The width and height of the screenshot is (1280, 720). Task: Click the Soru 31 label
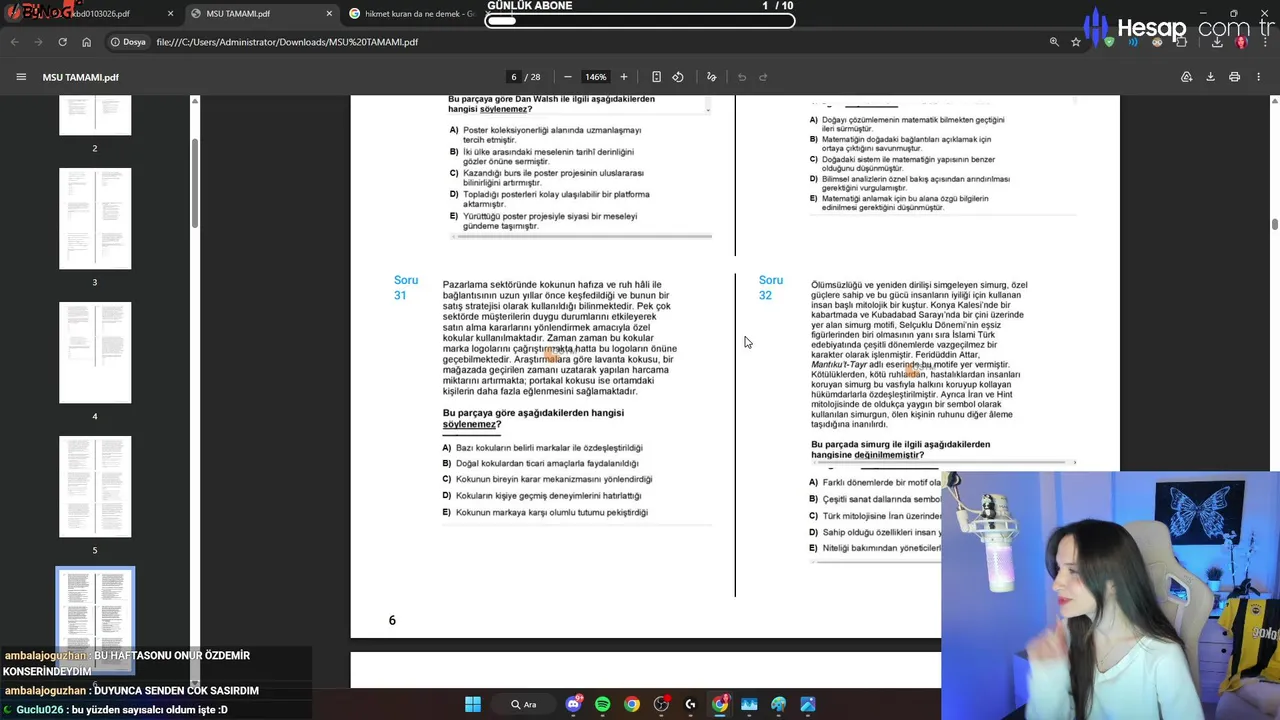[406, 288]
